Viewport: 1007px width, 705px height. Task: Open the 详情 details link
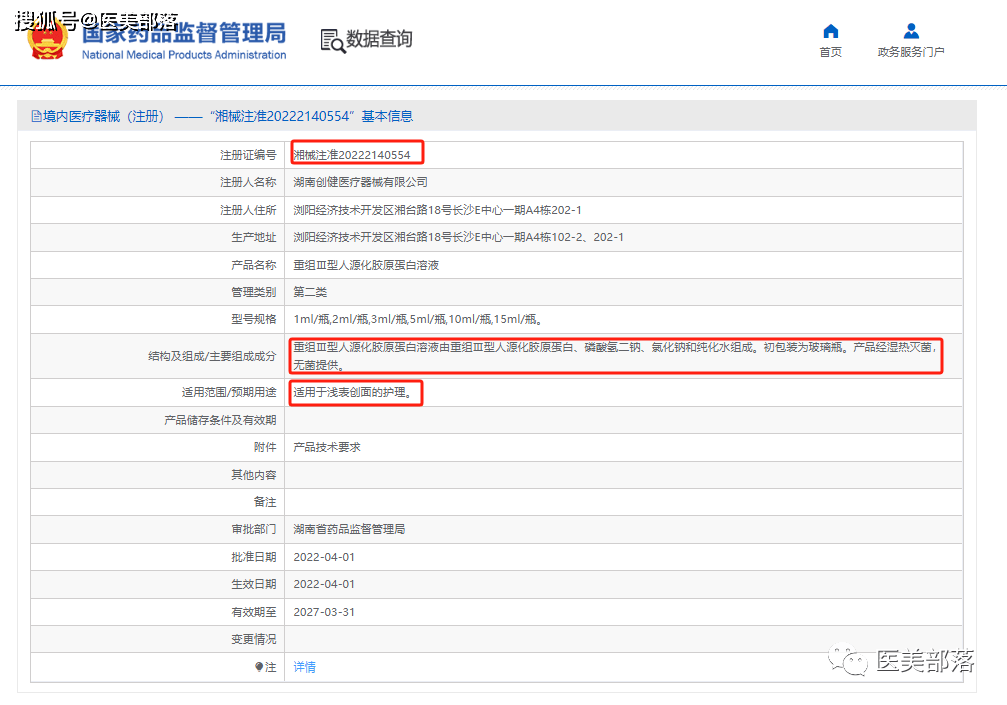[x=304, y=667]
